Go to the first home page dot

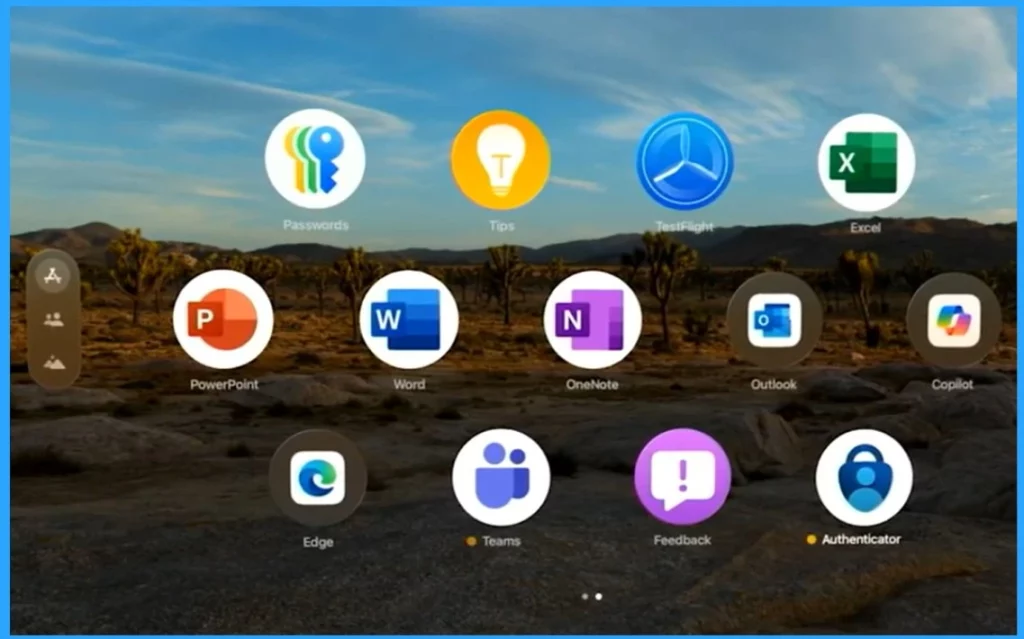(x=584, y=597)
